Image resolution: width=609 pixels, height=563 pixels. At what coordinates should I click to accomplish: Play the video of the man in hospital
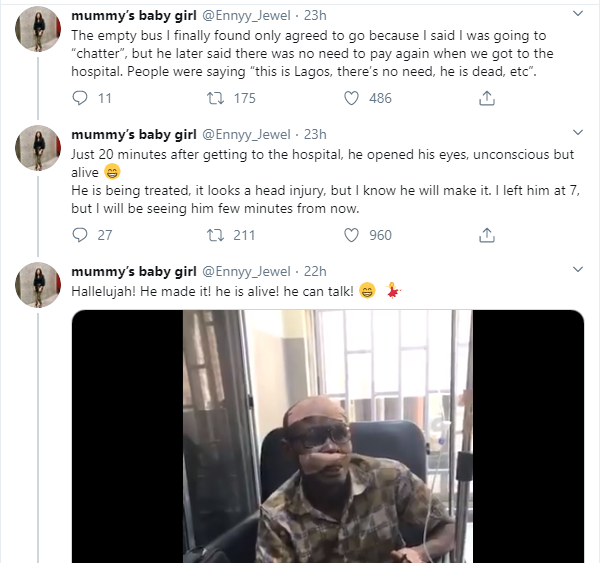coord(327,435)
